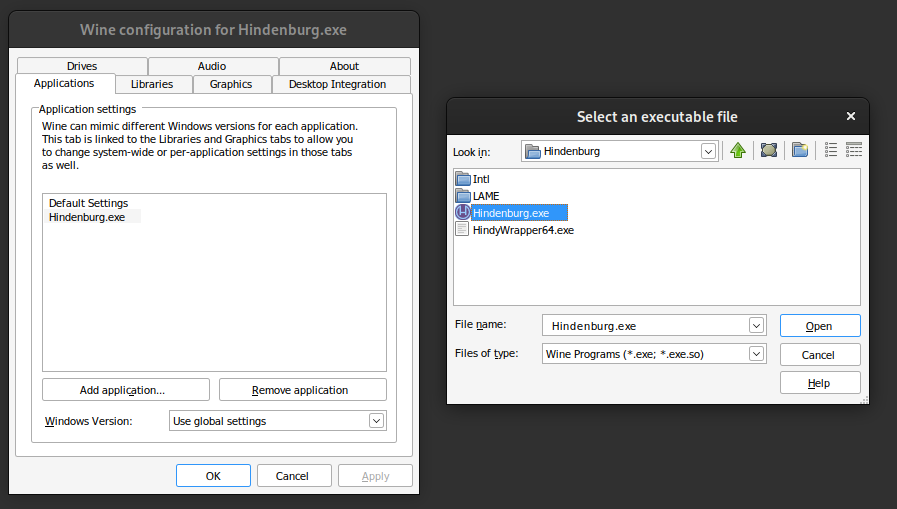The image size is (897, 509).
Task: Cancel the executable file selection dialog
Action: pyautogui.click(x=820, y=355)
